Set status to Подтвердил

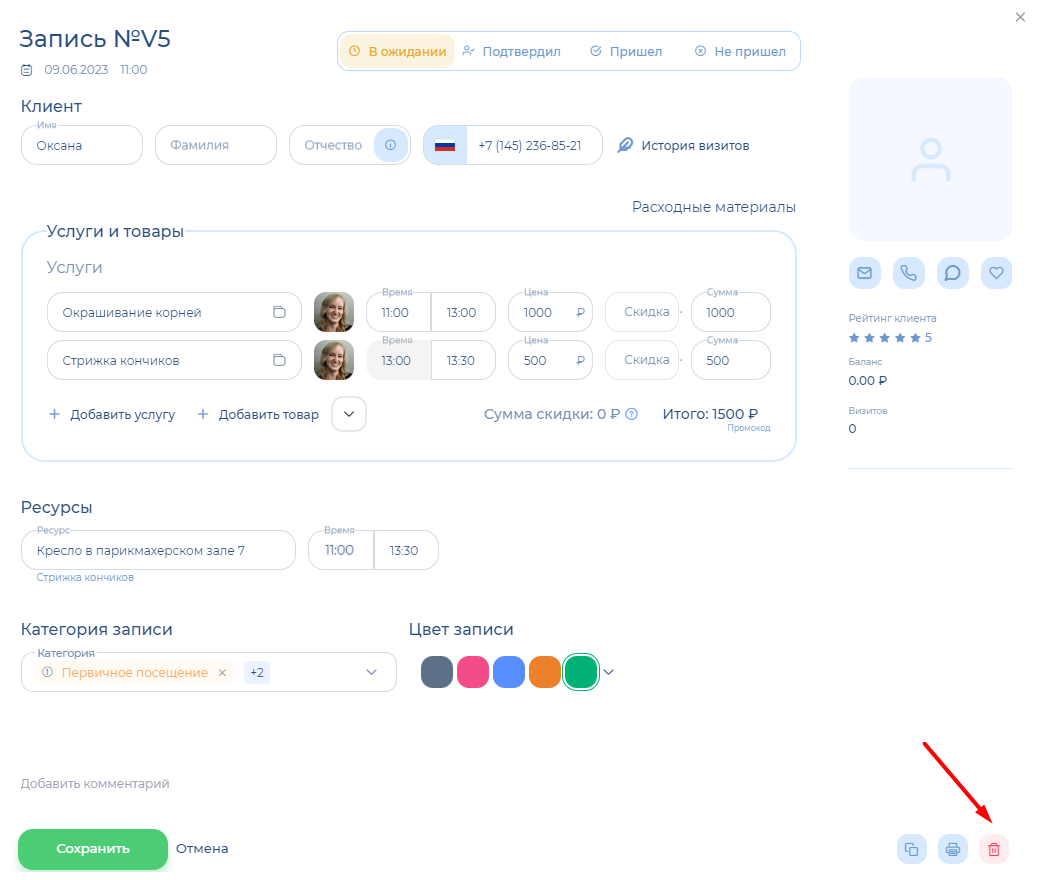pyautogui.click(x=512, y=51)
